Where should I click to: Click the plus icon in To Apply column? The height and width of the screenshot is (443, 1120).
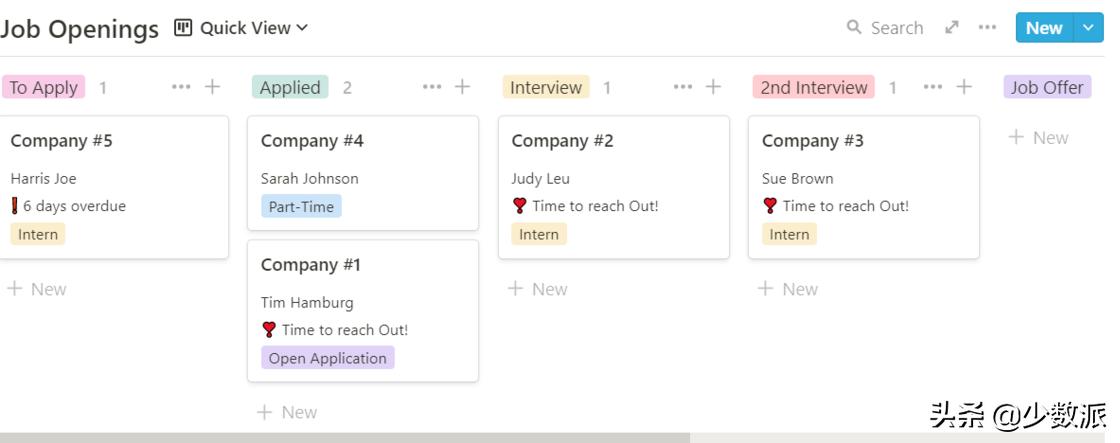tap(212, 87)
